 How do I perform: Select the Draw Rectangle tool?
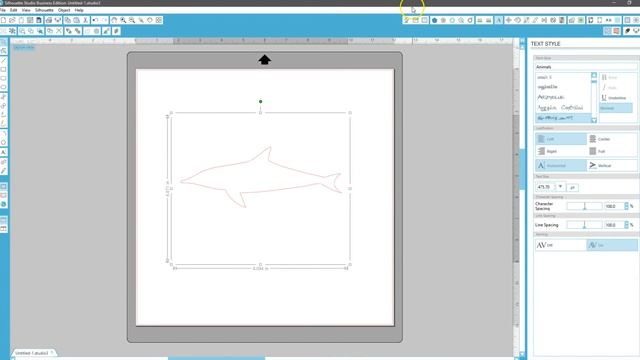click(x=3, y=69)
